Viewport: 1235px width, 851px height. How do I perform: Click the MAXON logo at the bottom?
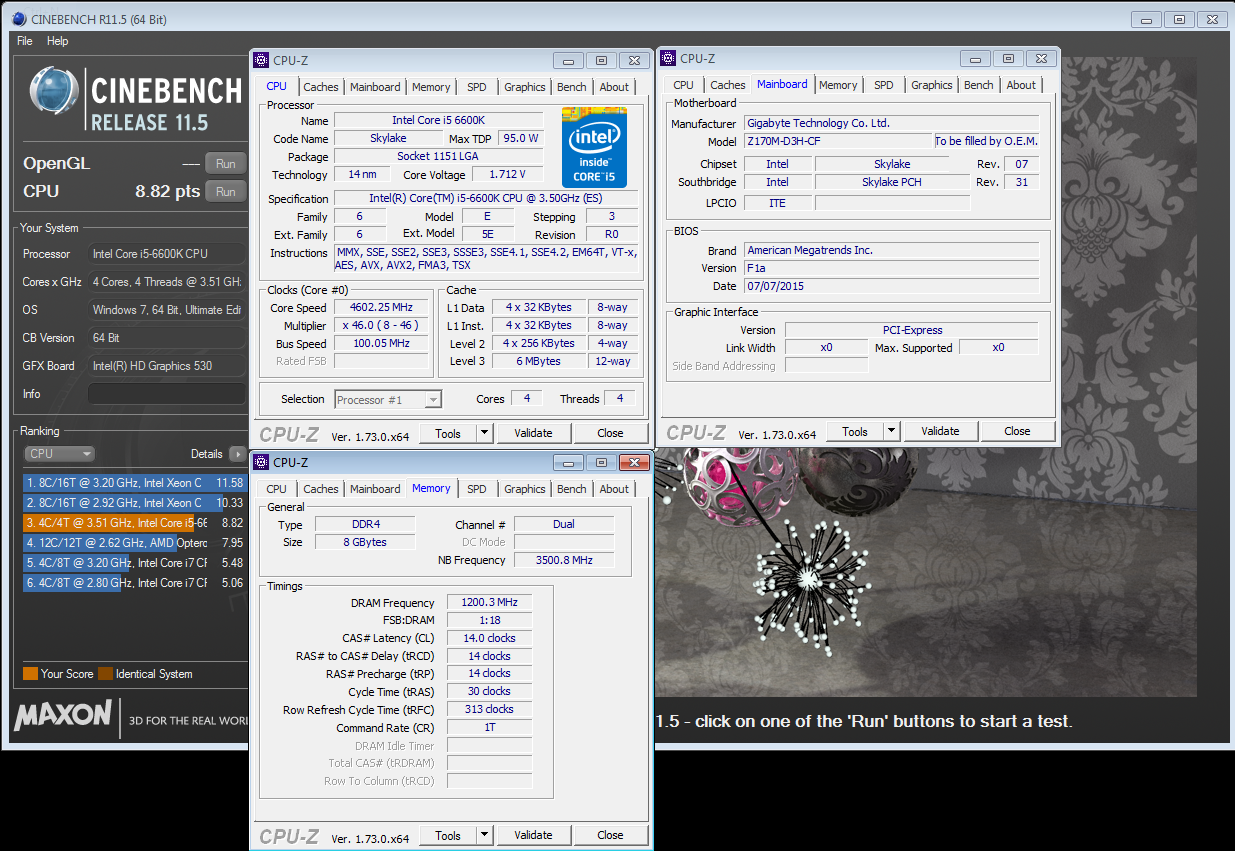[63, 714]
